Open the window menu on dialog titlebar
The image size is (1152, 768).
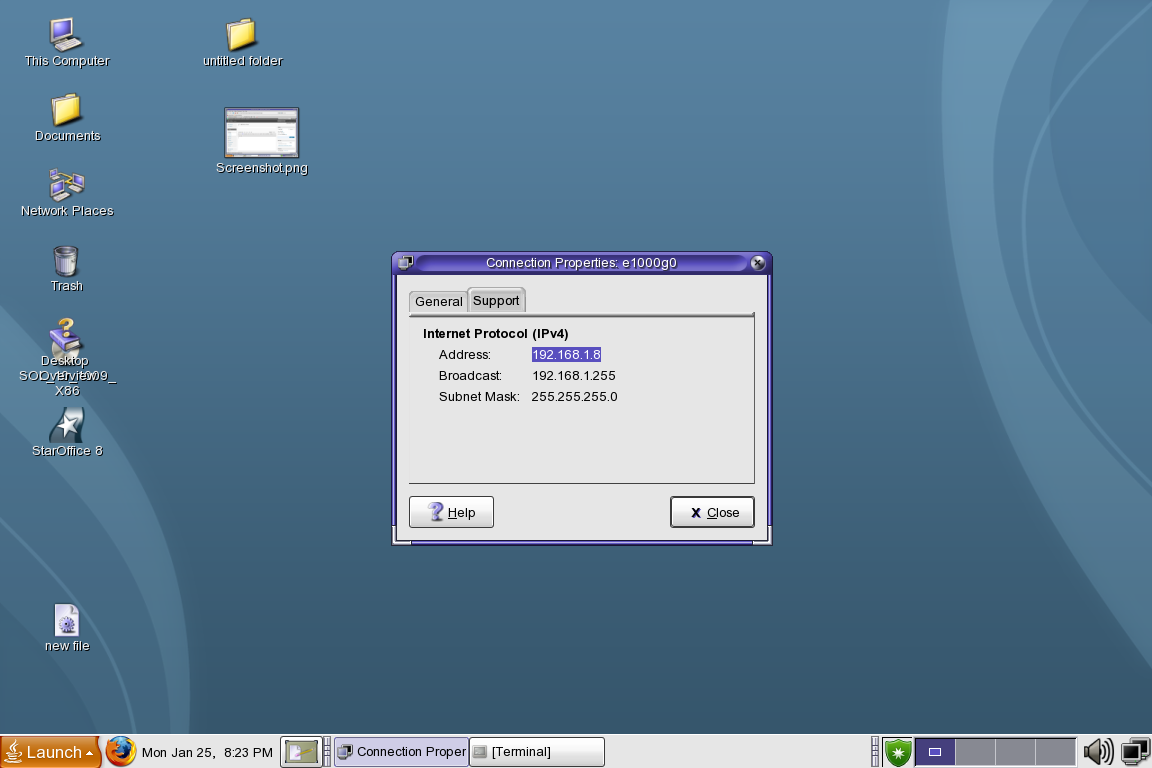coord(404,263)
